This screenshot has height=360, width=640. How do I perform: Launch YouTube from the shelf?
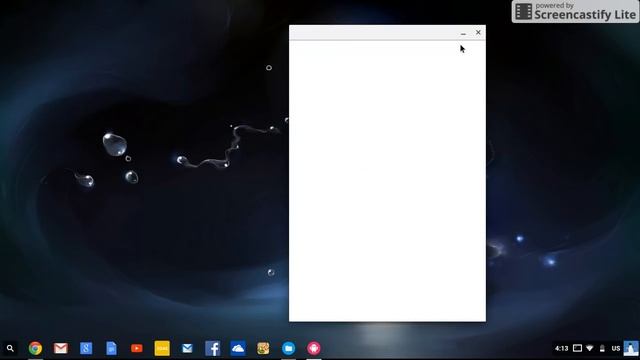click(x=137, y=348)
